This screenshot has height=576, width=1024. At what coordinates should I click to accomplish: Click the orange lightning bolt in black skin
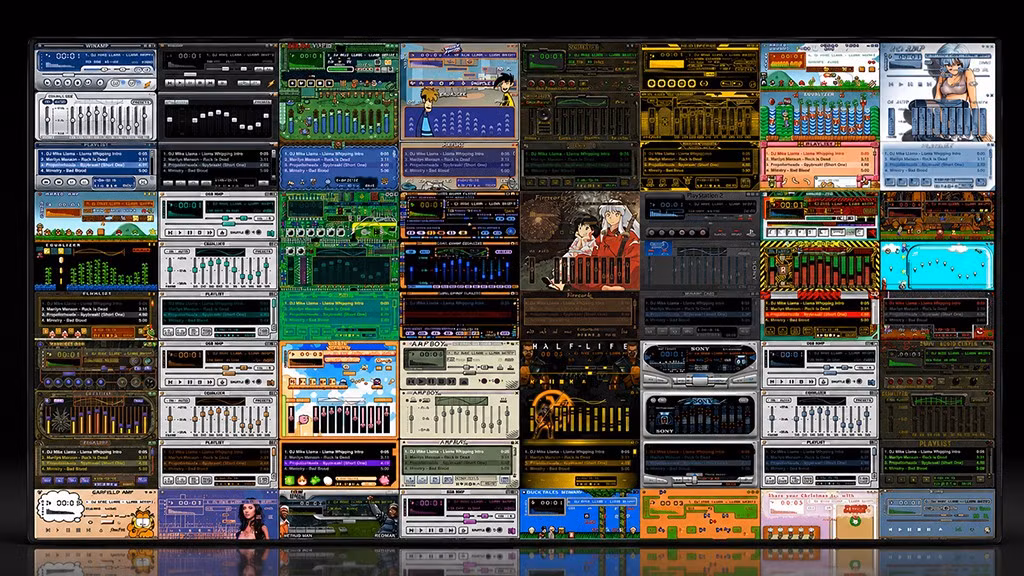click(271, 84)
